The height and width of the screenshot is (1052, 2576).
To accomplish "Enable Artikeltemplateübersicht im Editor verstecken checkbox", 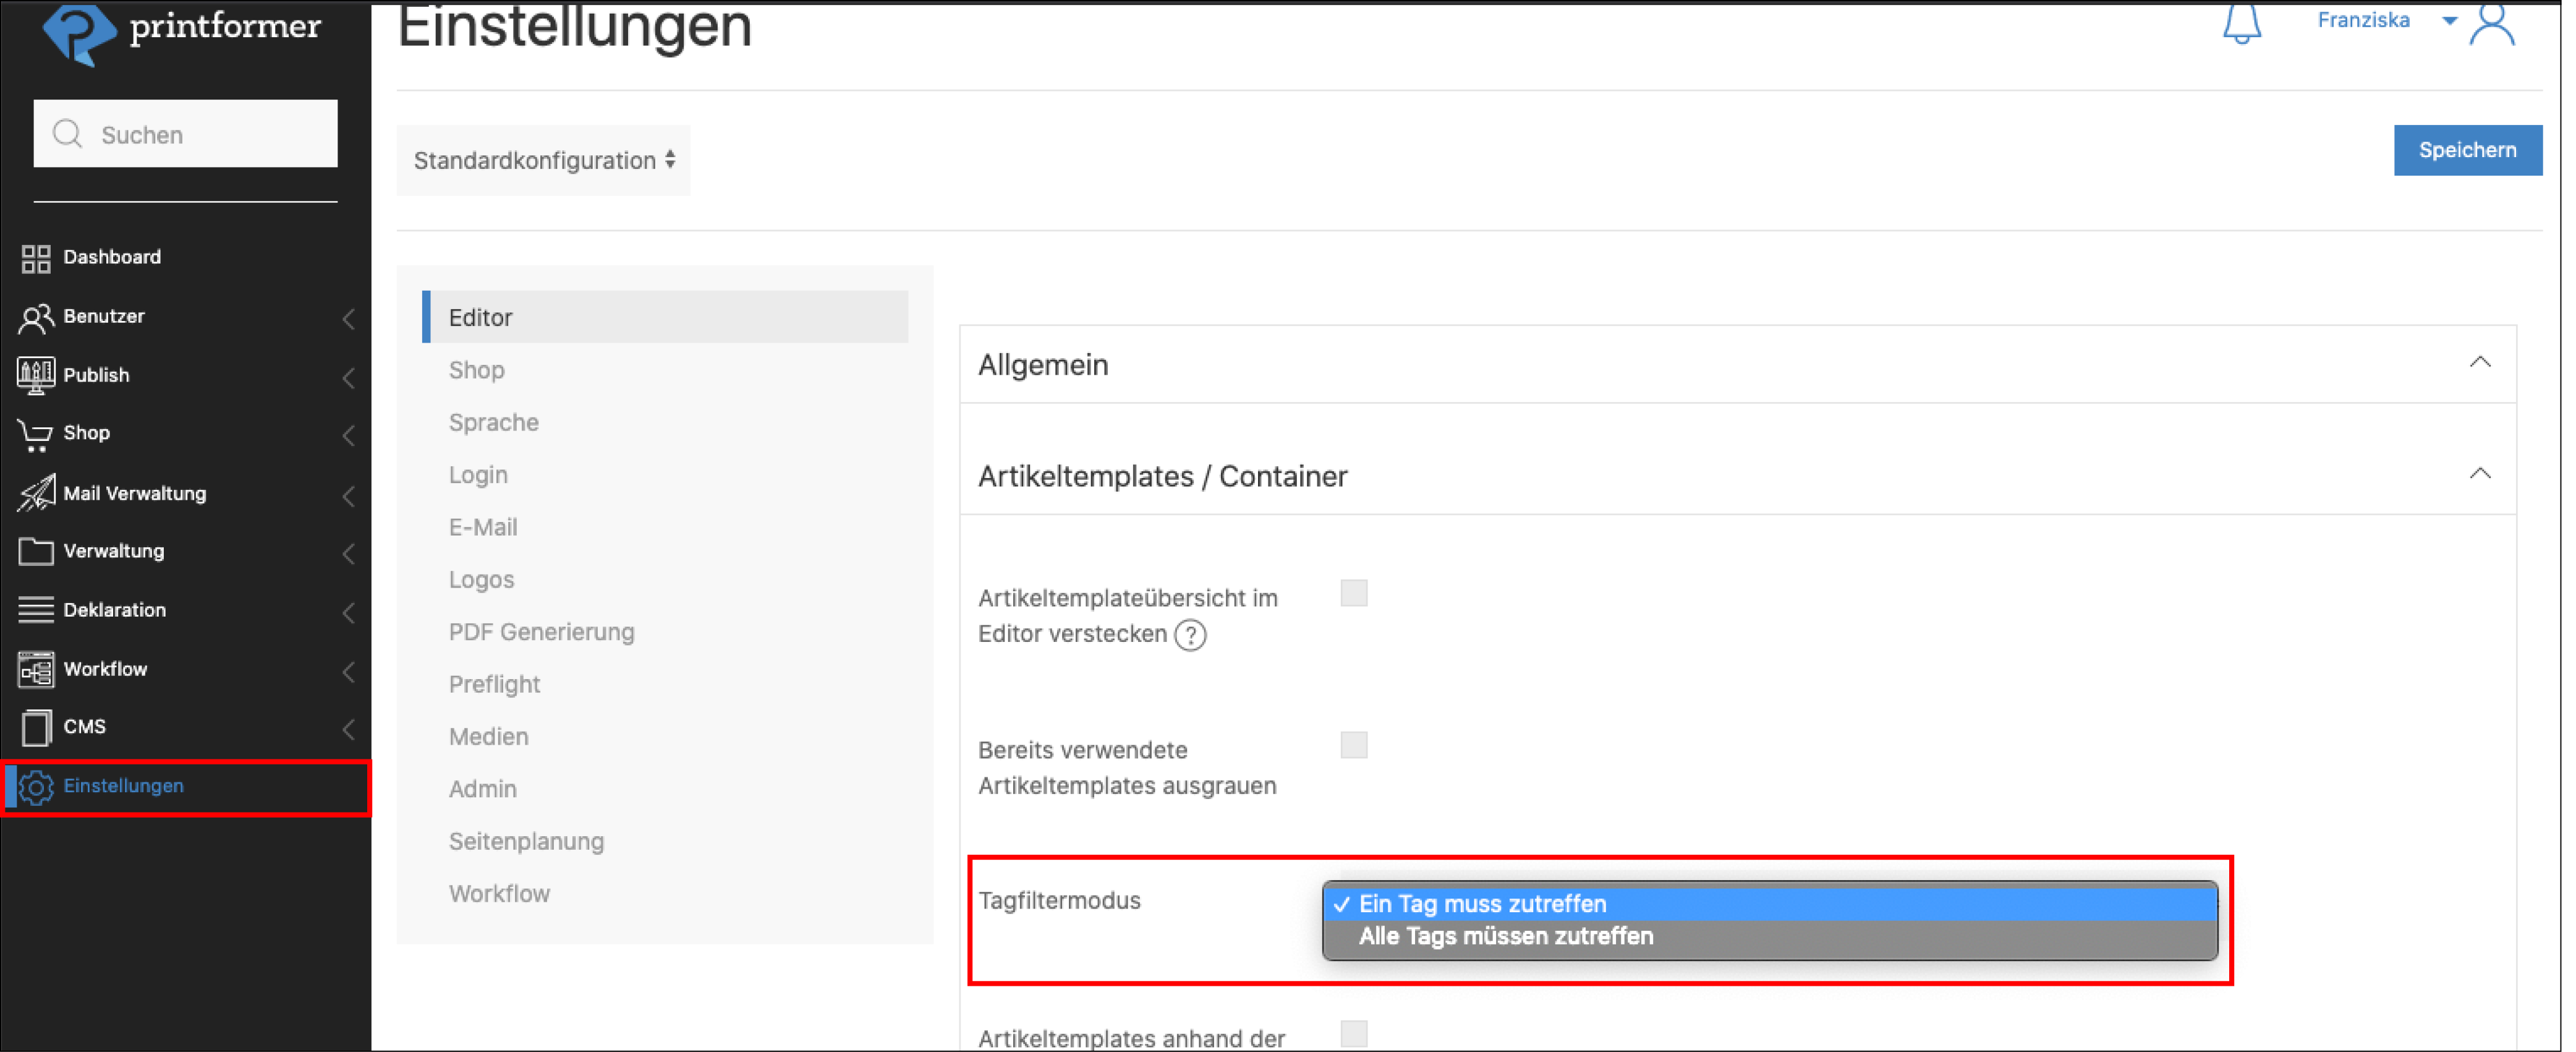I will point(1353,594).
